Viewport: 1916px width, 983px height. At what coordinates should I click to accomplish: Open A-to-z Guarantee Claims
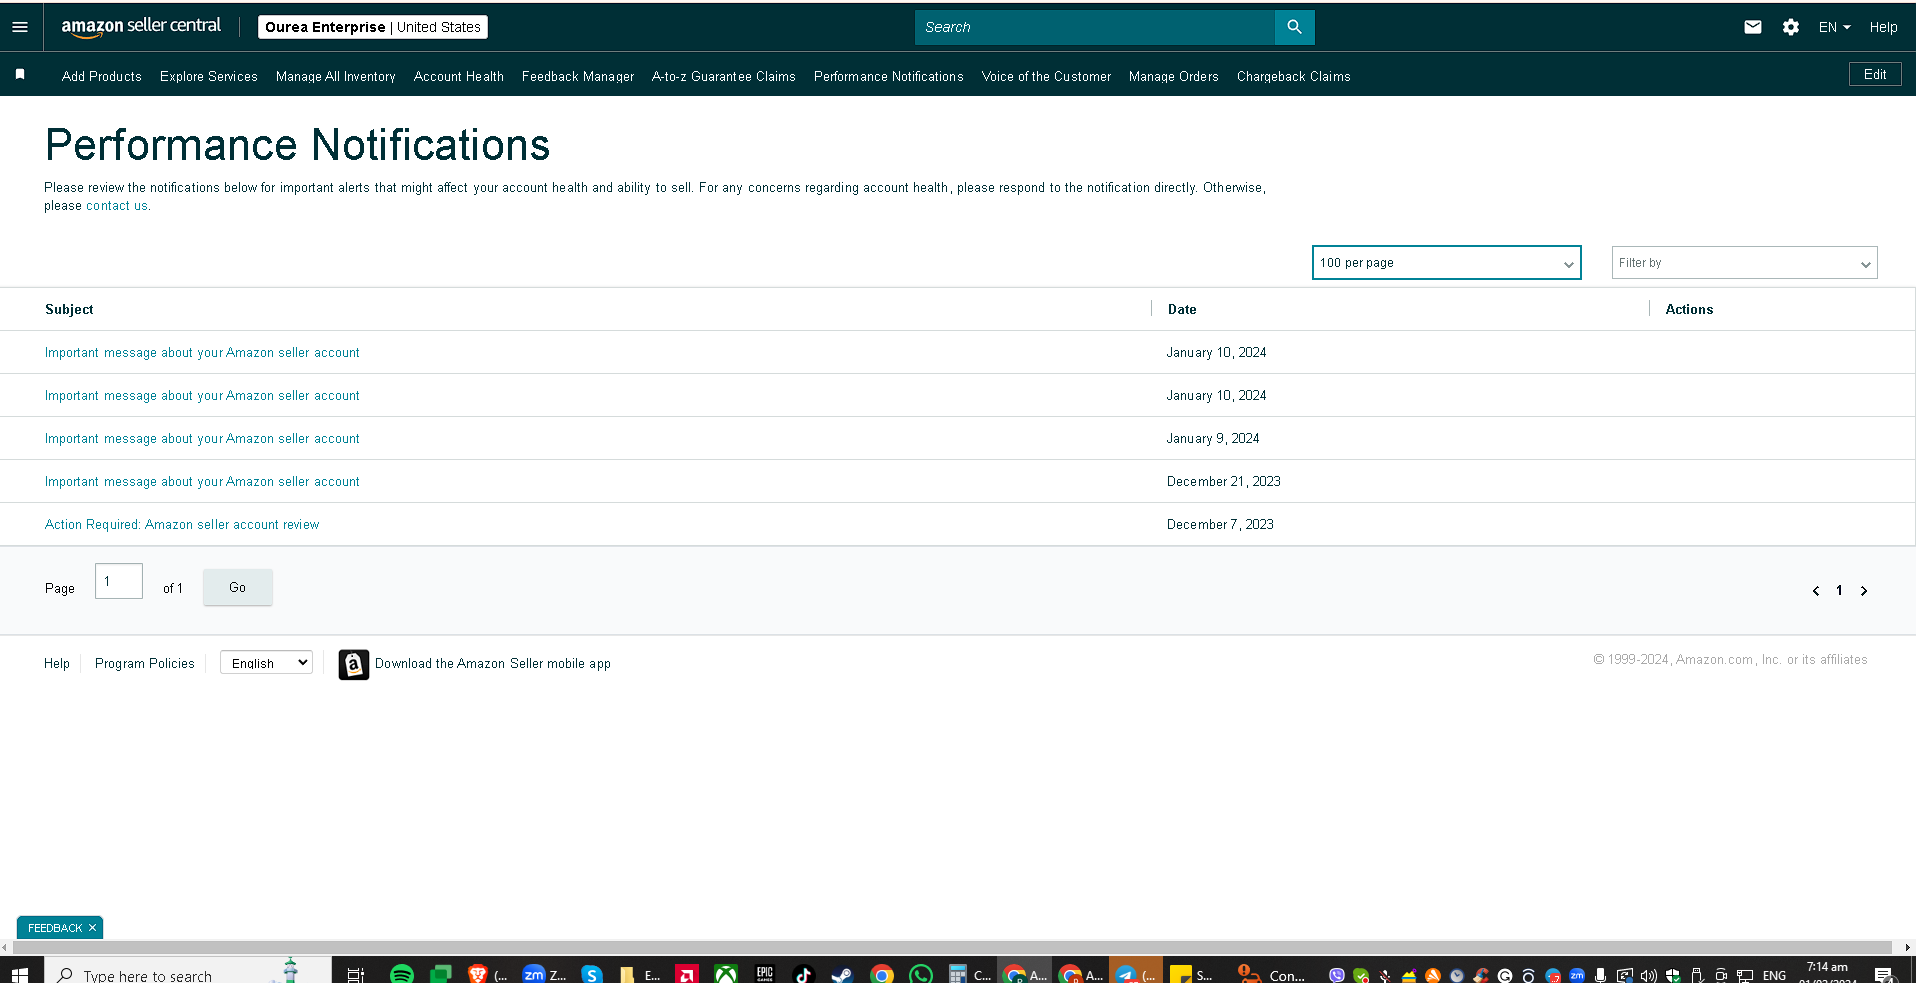click(724, 76)
